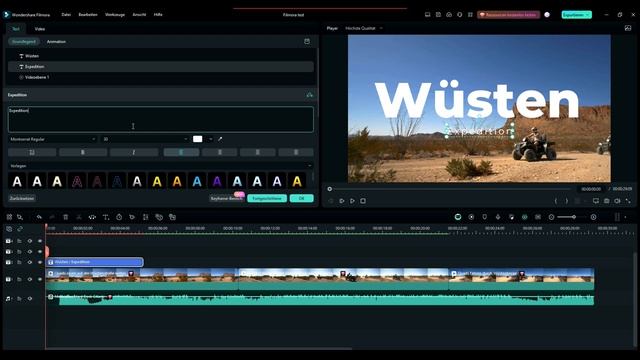Open the user account avatar
Viewport: 640px width, 360px height.
coord(547,15)
